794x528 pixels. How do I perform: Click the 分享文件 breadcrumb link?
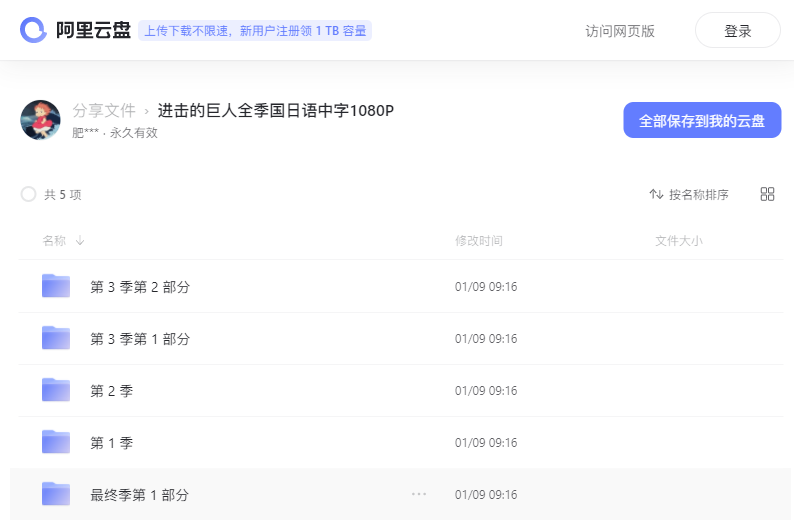pos(104,110)
